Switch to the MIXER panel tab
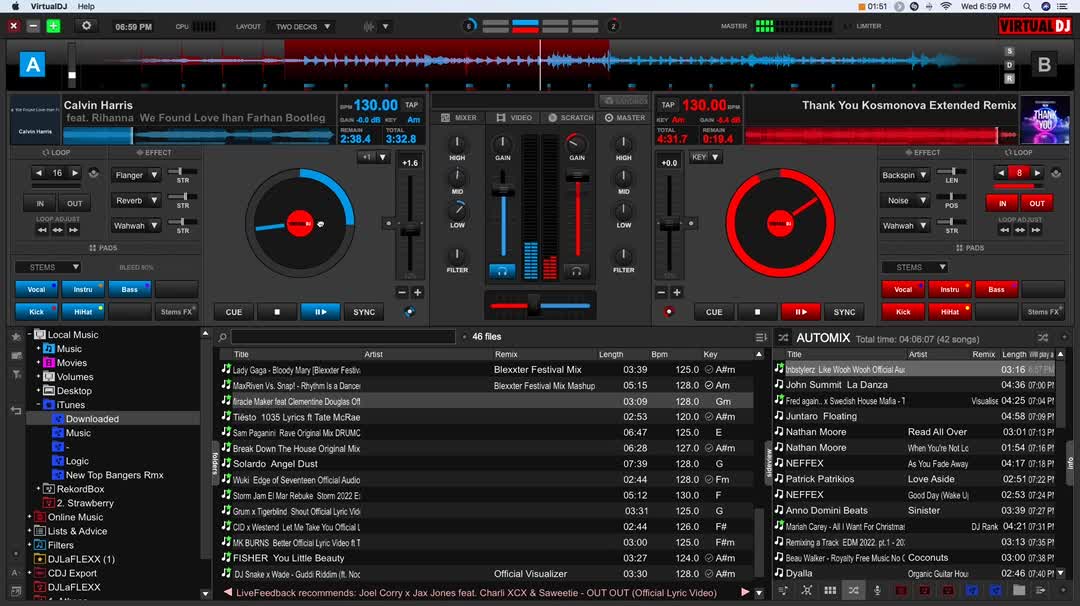Screen dimensions: 1080x606 pyautogui.click(x=459, y=118)
